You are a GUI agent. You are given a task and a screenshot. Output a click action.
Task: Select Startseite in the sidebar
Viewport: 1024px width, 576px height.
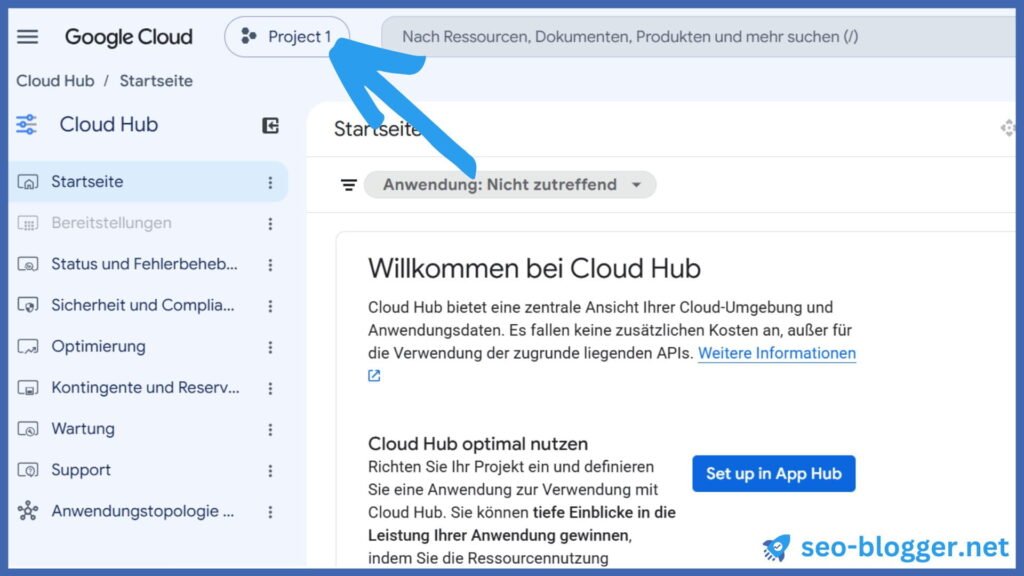pyautogui.click(x=149, y=182)
